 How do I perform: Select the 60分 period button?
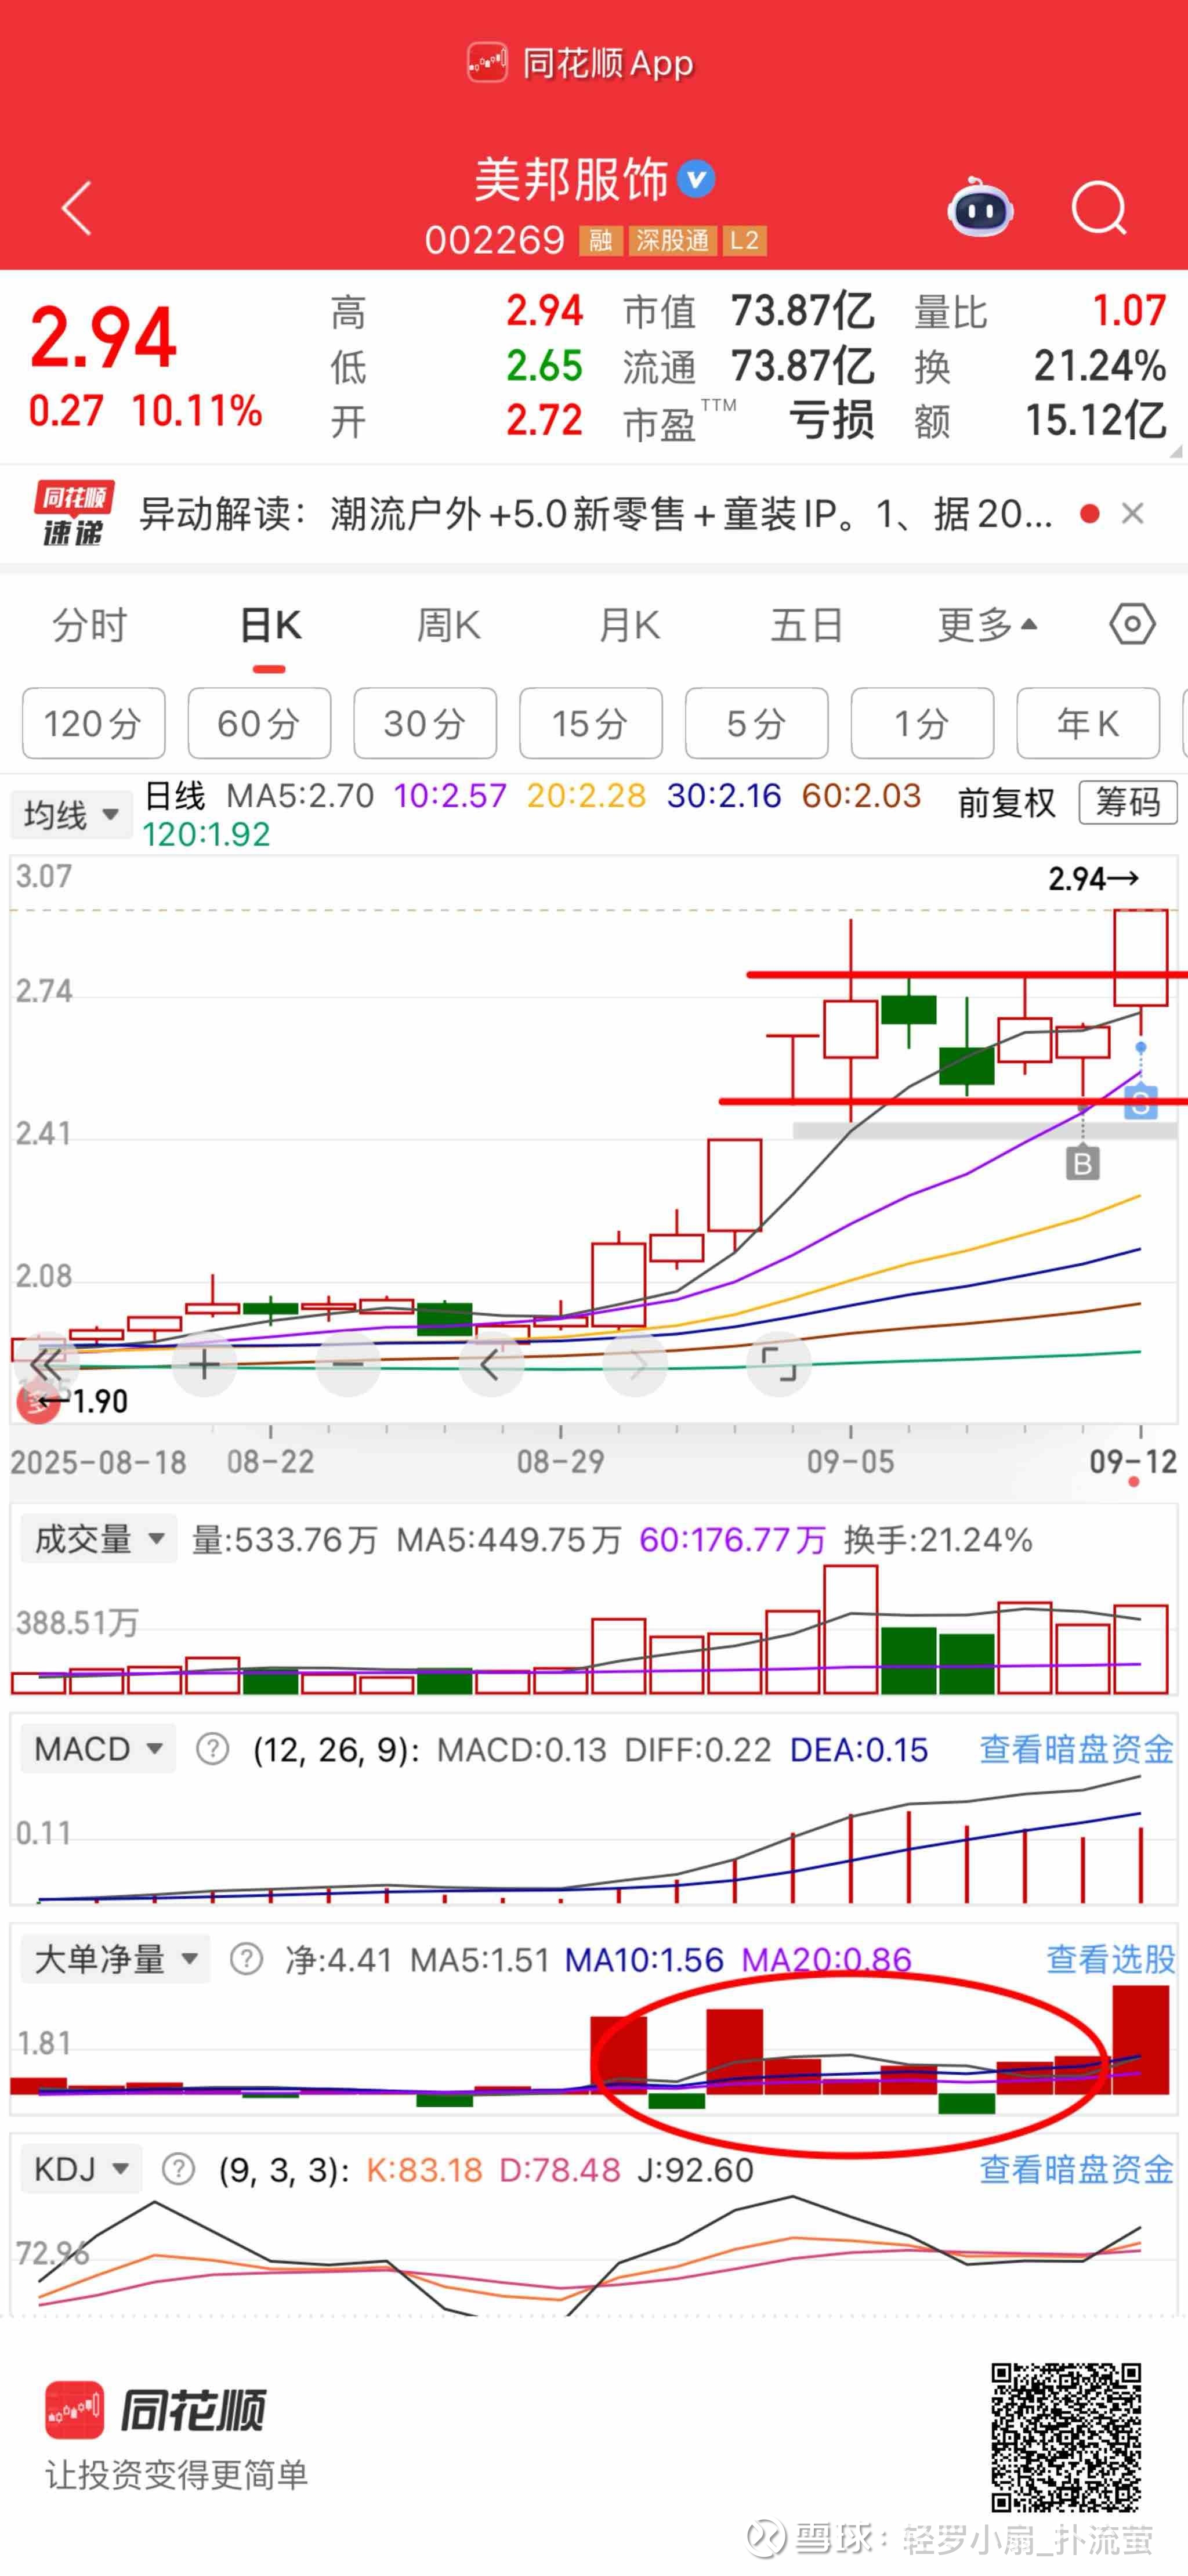tap(259, 723)
